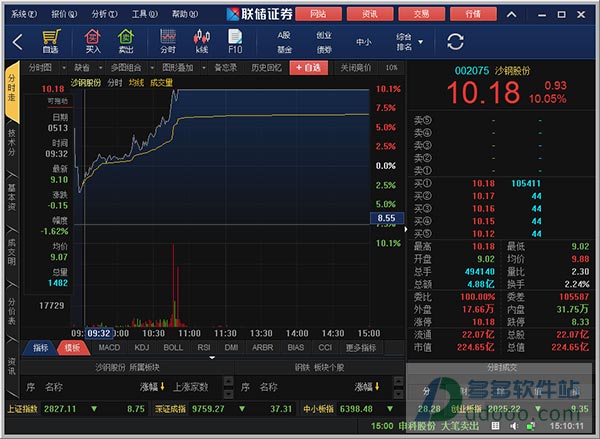Open the k线 candlestick icon
Viewport: 600px width, 439px height.
tap(202, 41)
